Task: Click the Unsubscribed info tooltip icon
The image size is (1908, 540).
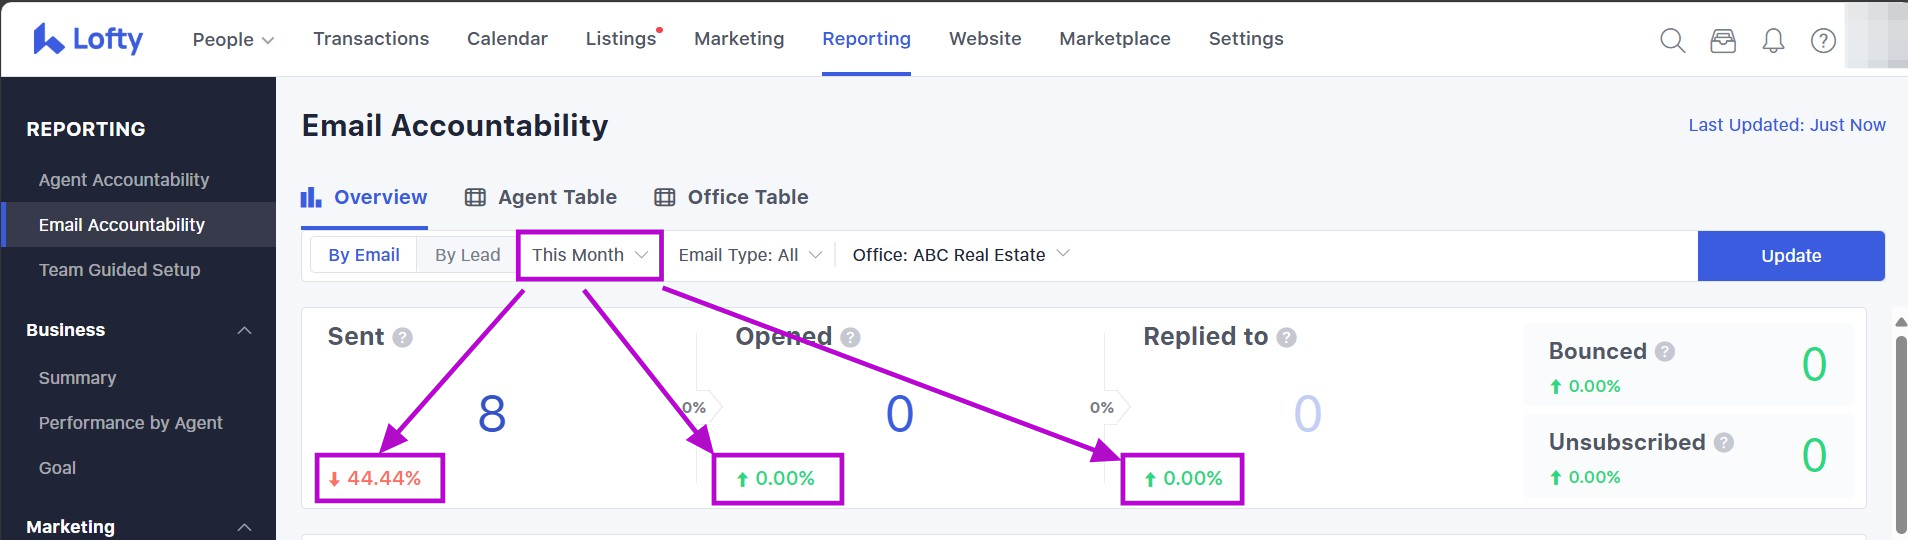Action: click(x=1724, y=443)
